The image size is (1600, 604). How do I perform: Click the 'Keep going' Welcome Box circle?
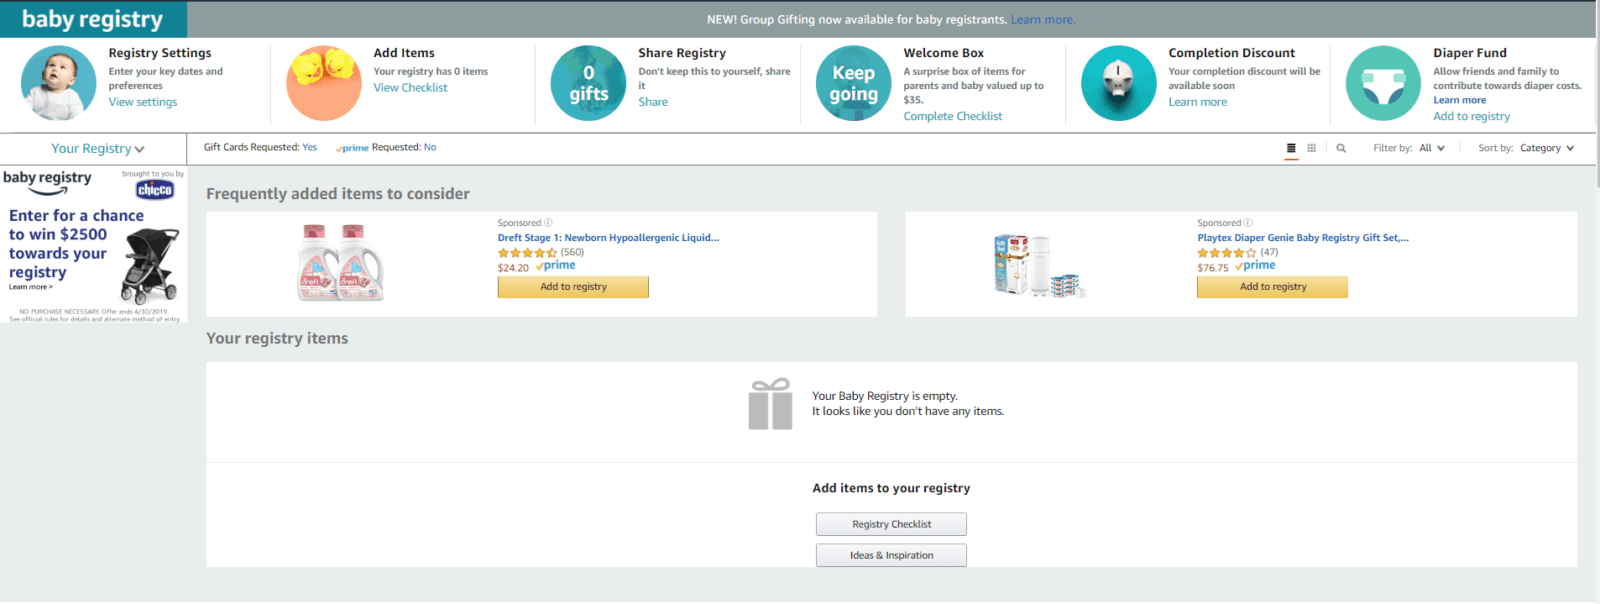coord(853,83)
